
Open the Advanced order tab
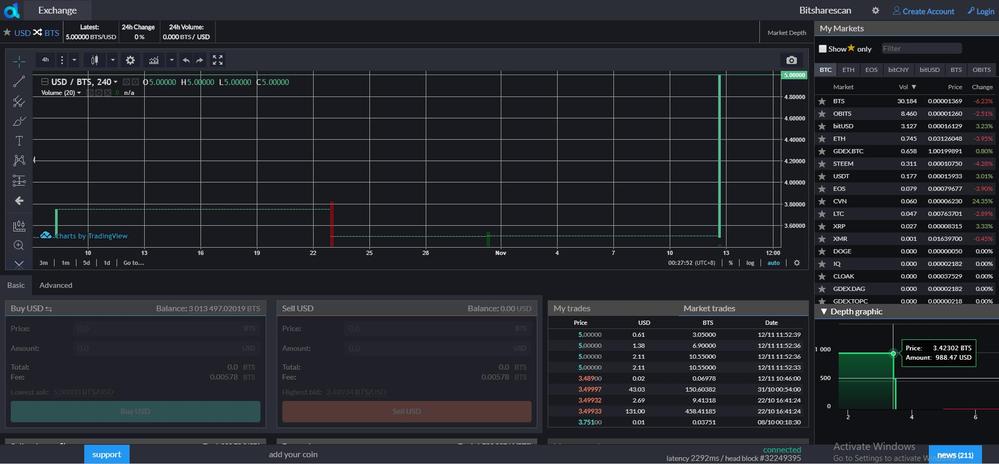(55, 285)
